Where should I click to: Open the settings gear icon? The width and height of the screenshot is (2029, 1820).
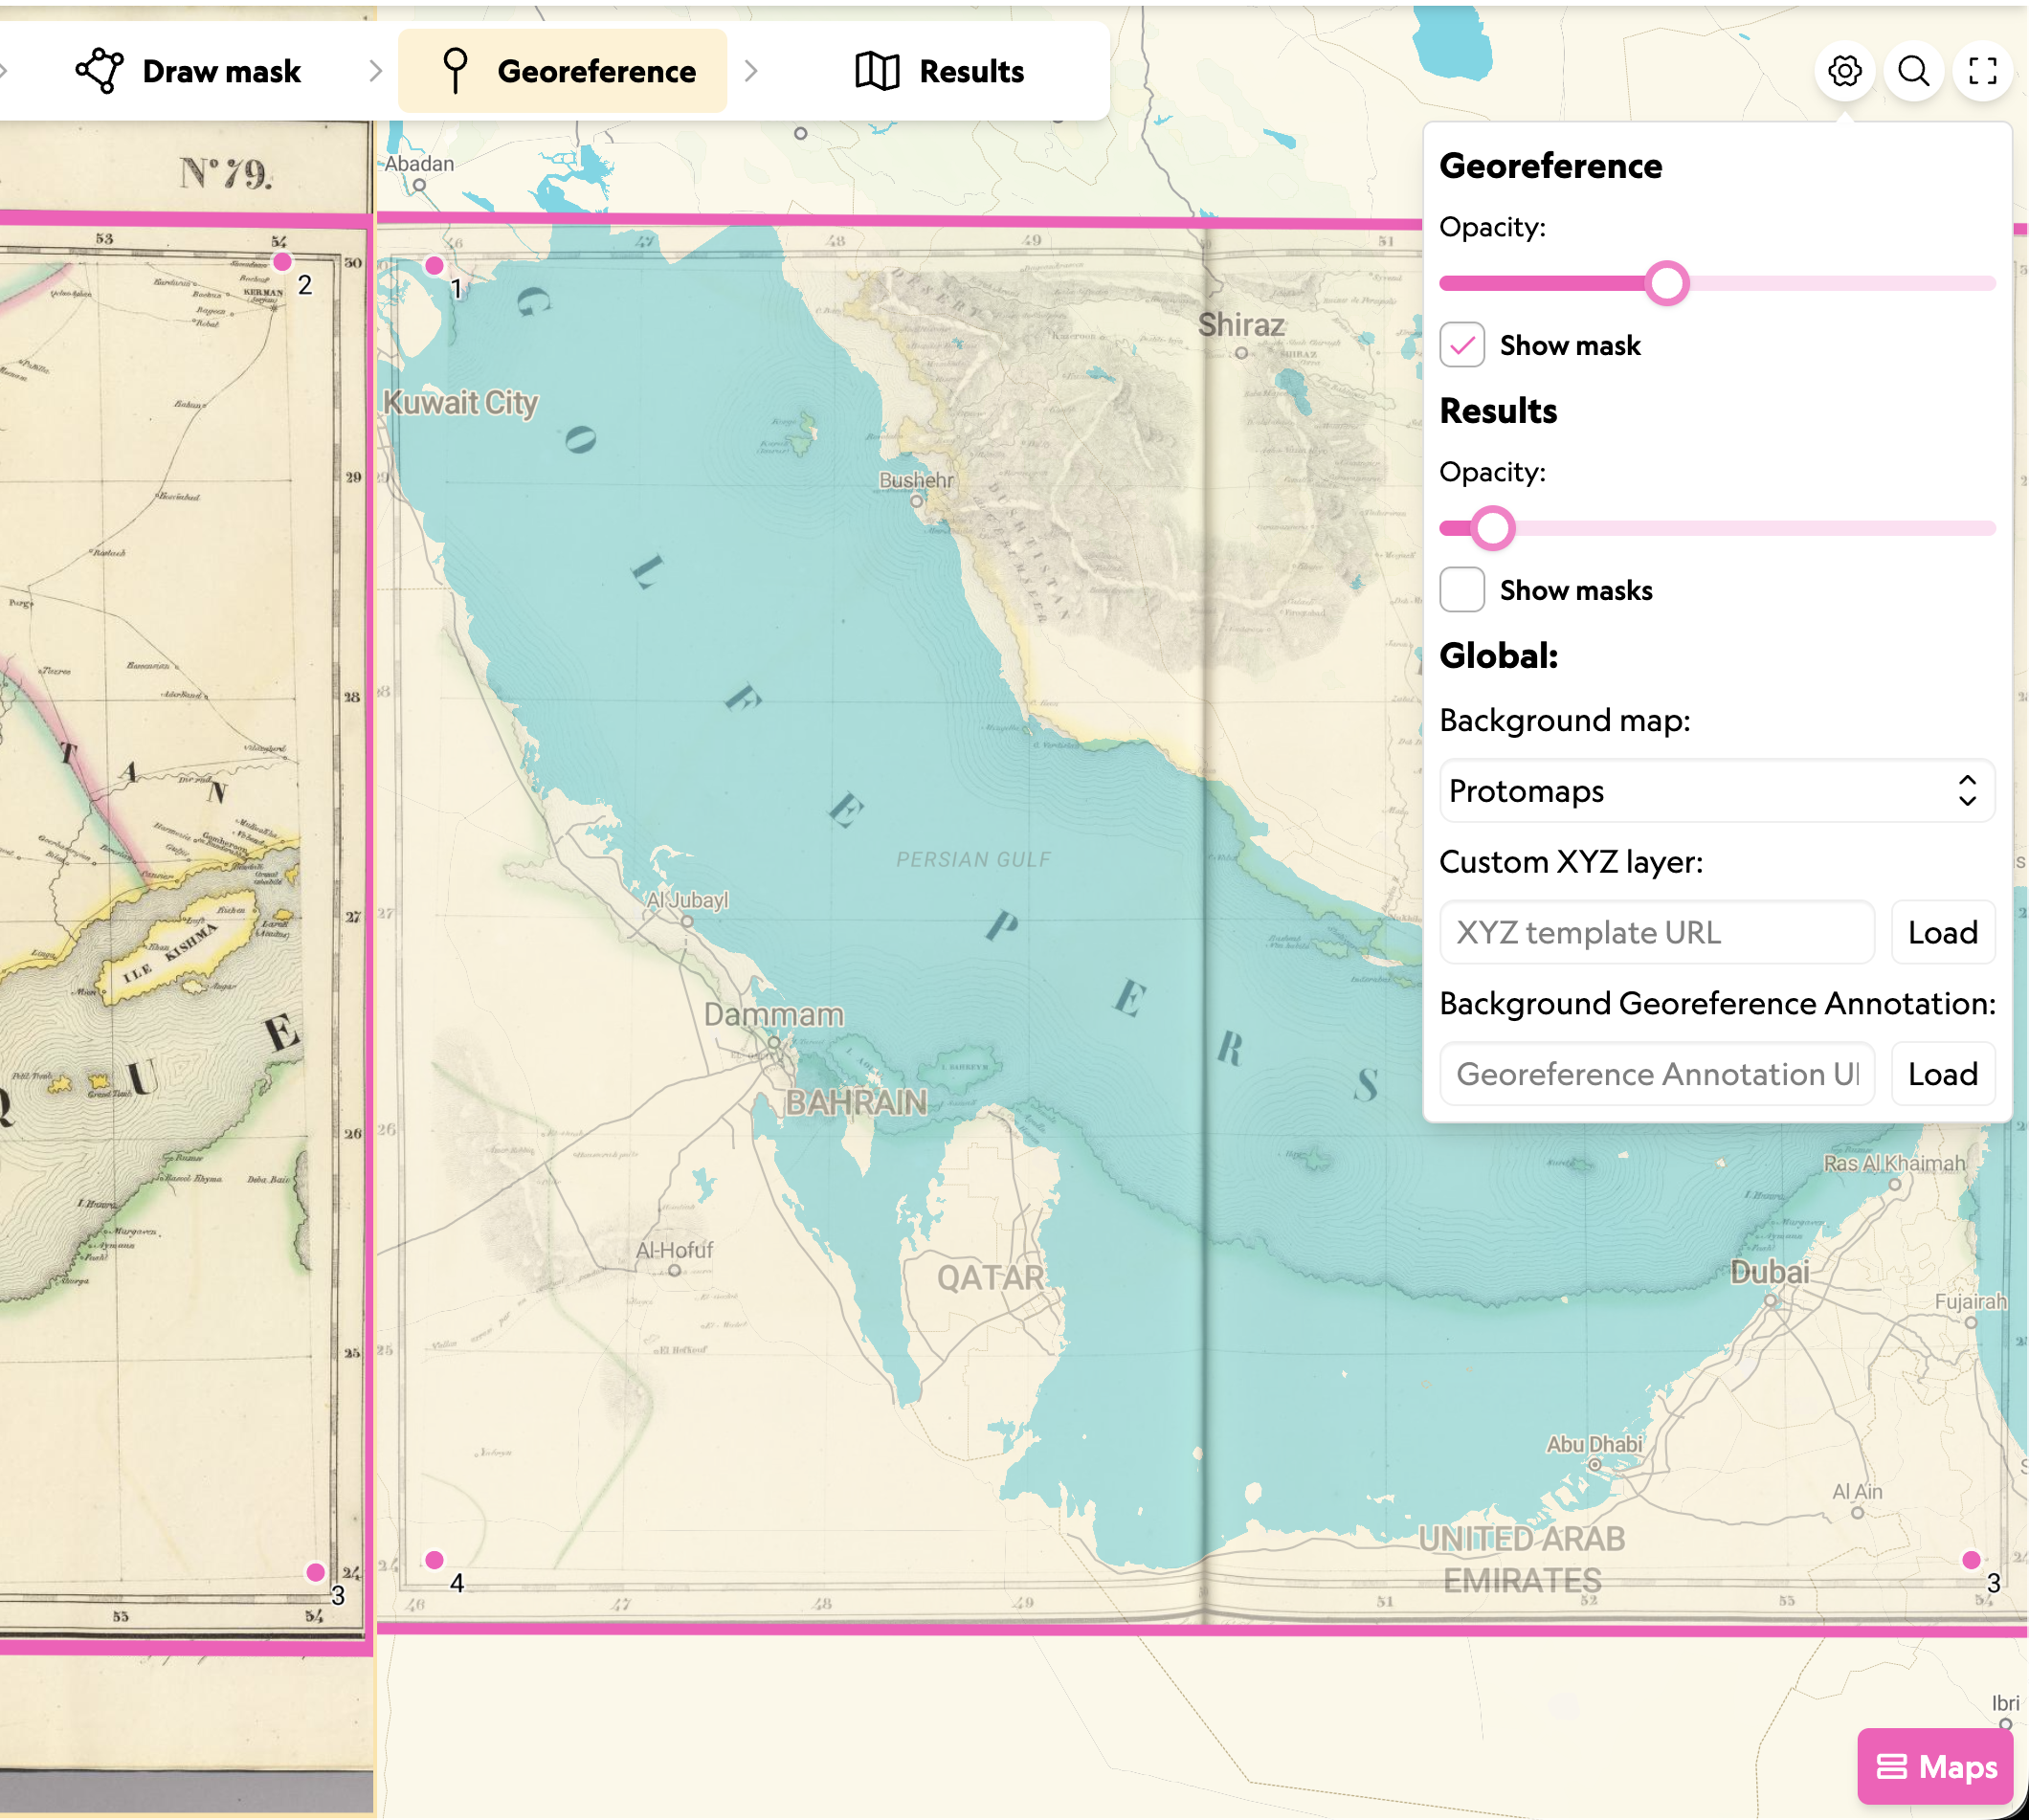tap(1844, 71)
